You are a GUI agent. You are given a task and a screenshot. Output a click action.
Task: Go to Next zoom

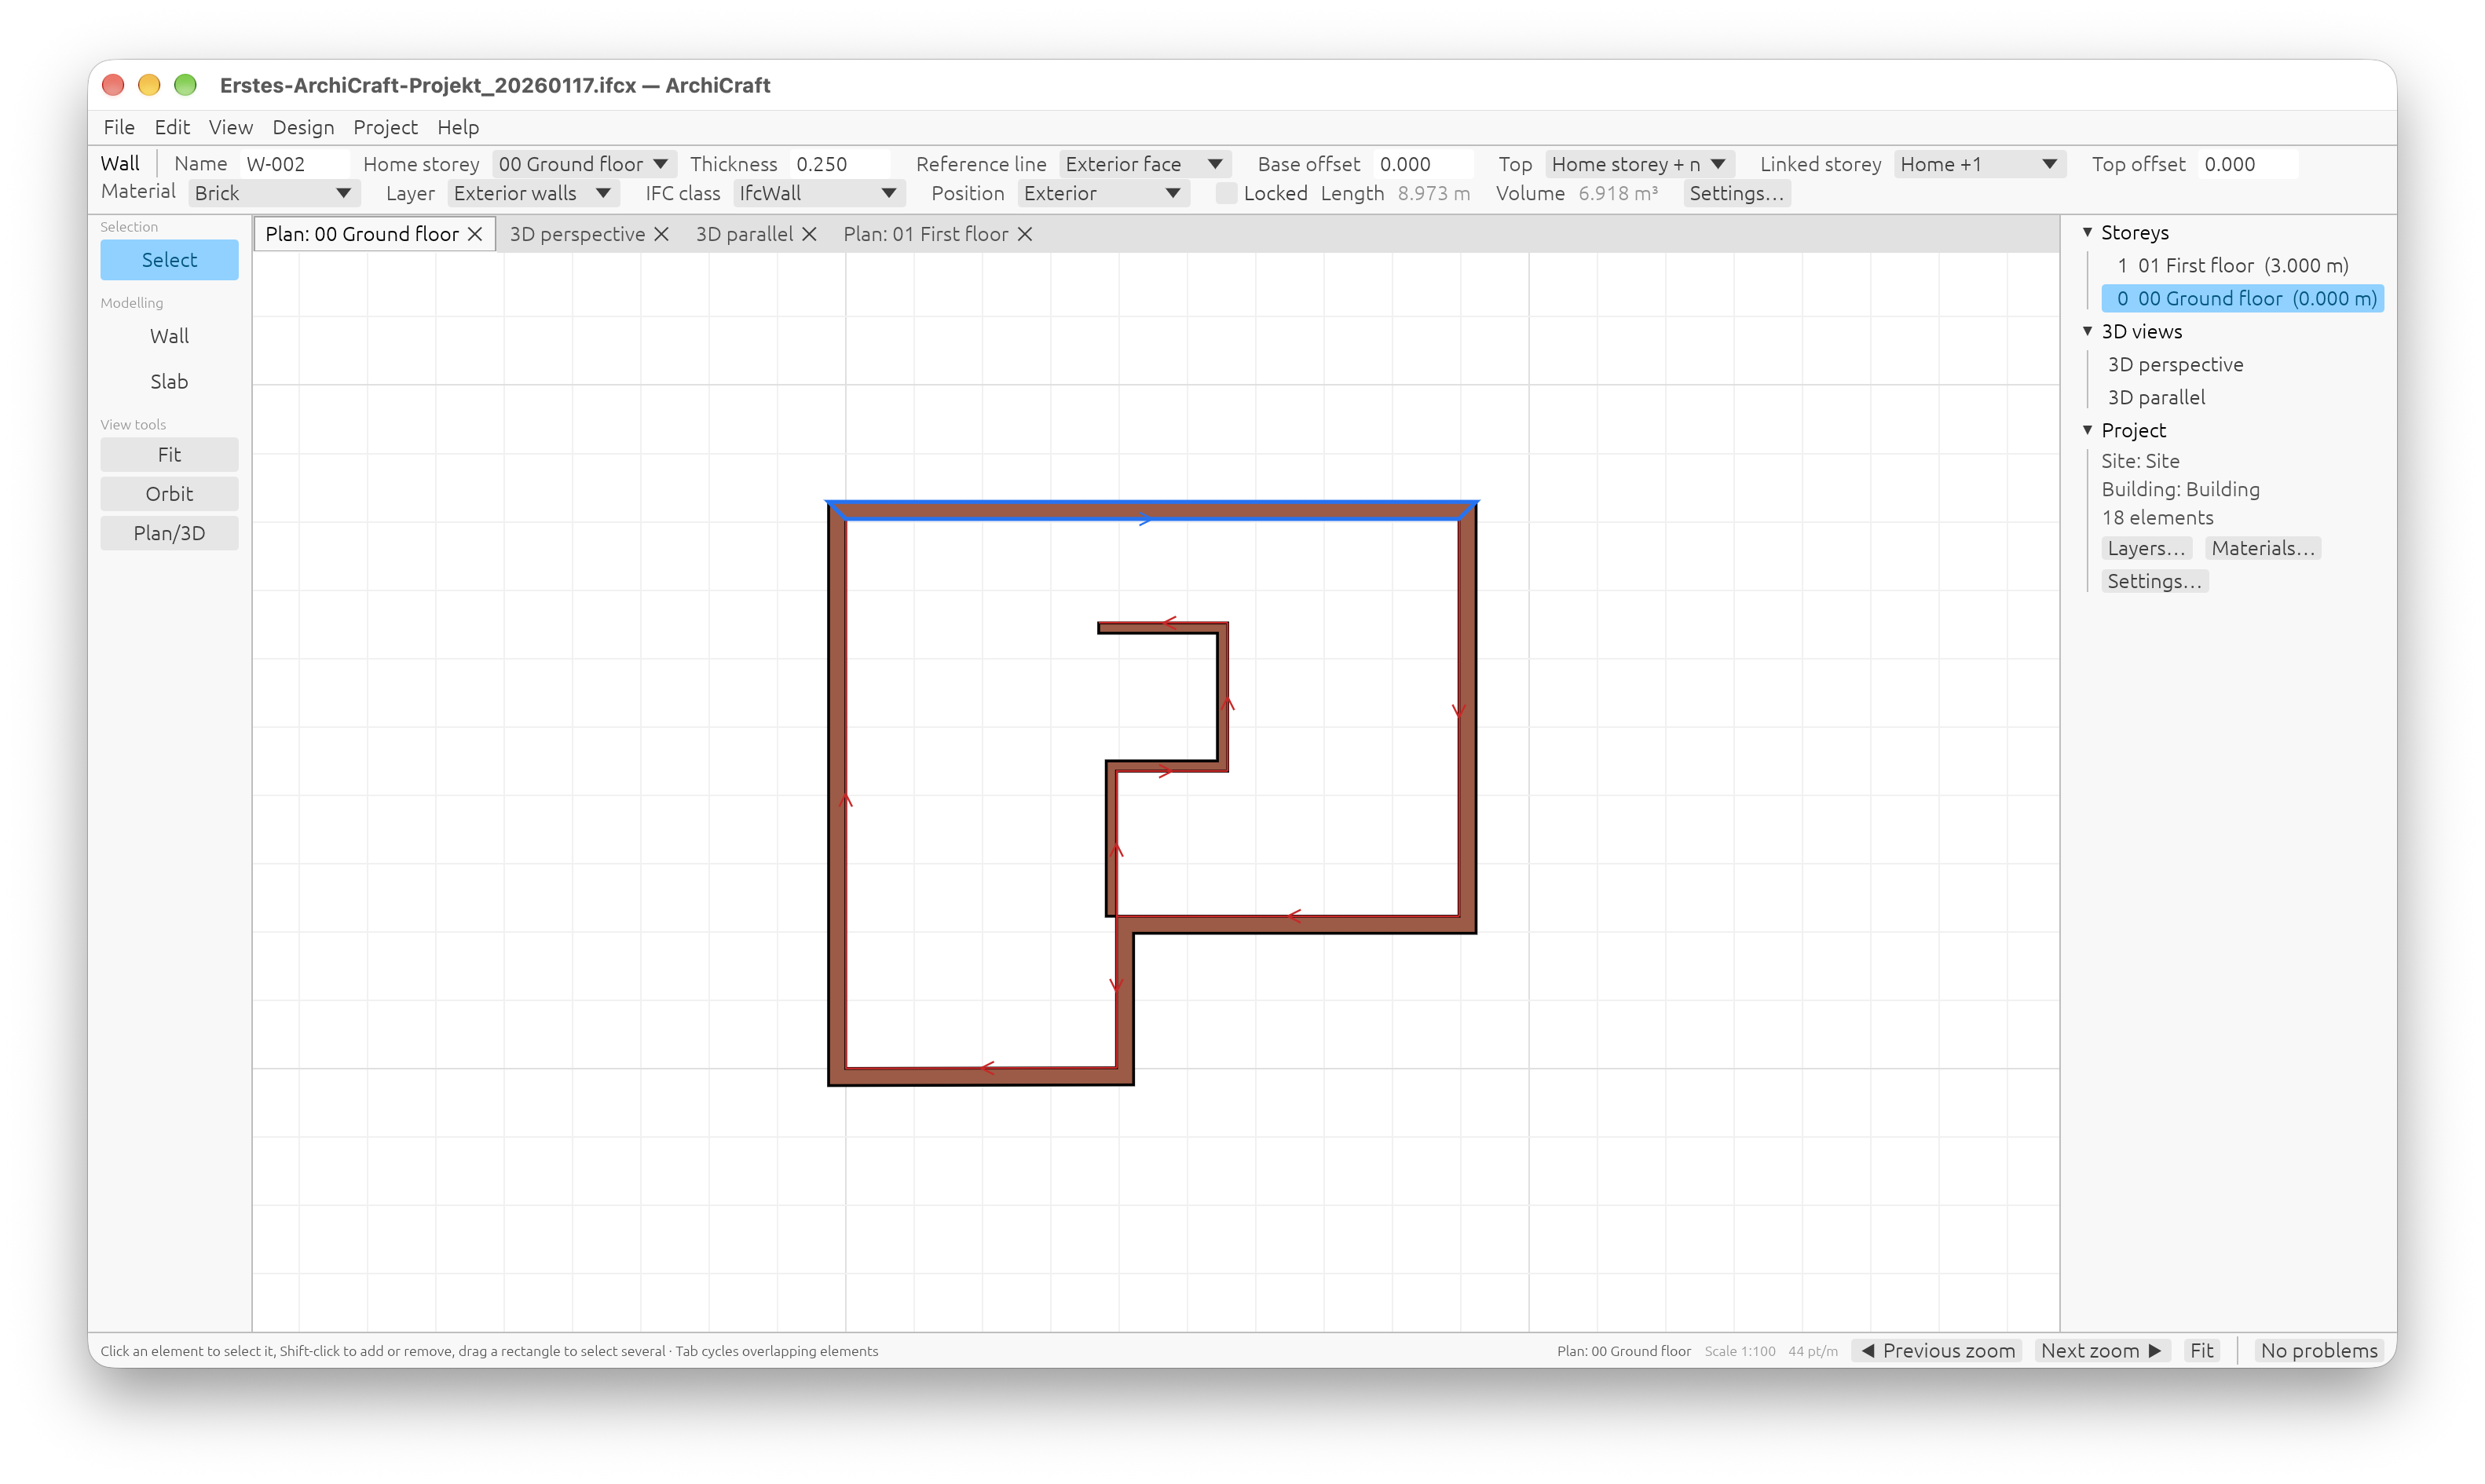[x=2101, y=1350]
